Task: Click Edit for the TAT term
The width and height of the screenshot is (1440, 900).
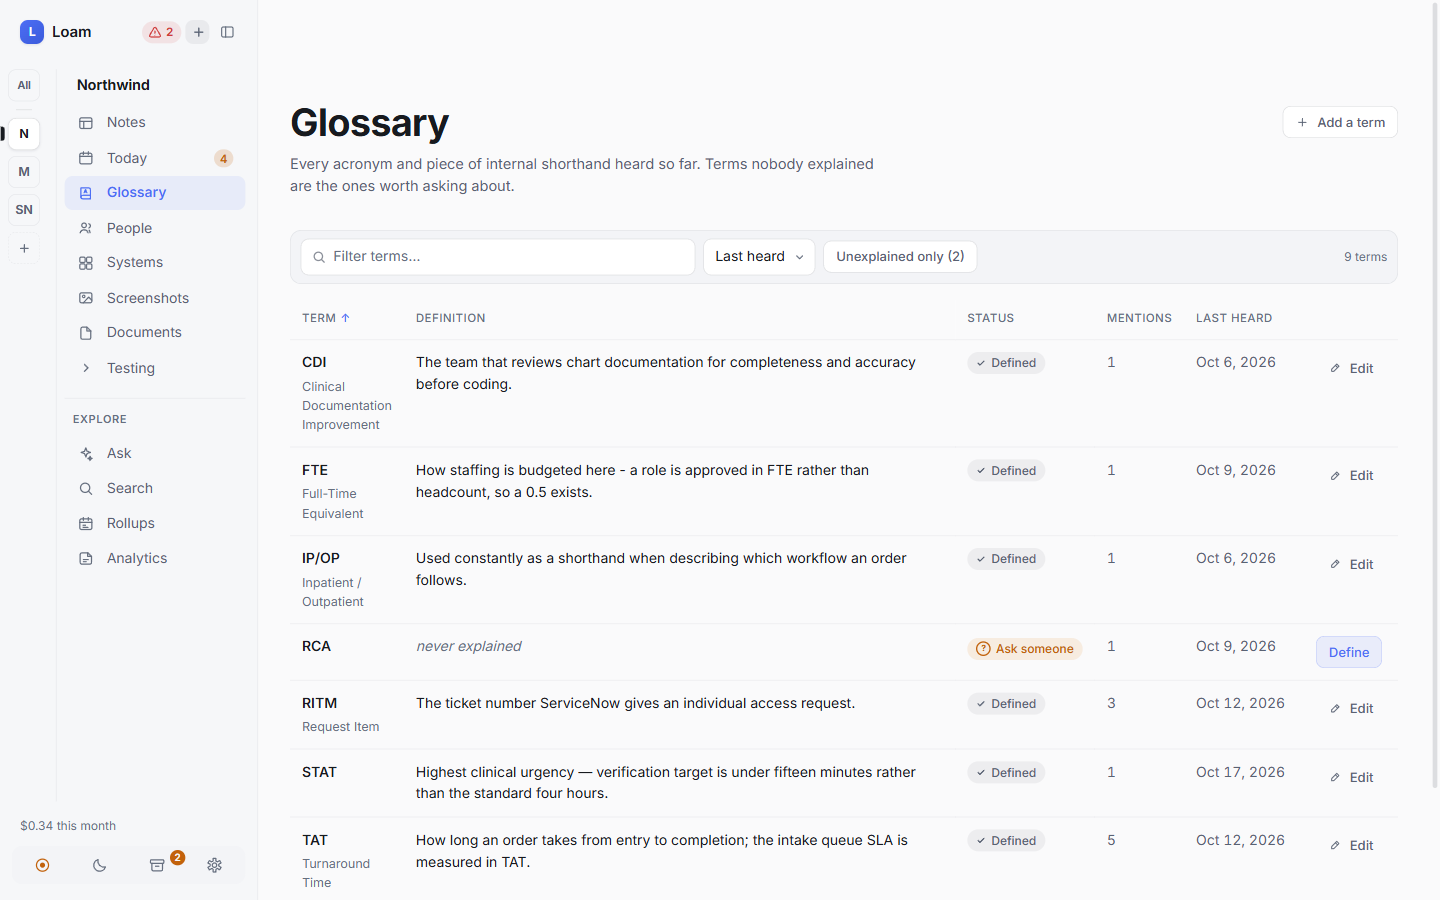Action: (x=1351, y=846)
